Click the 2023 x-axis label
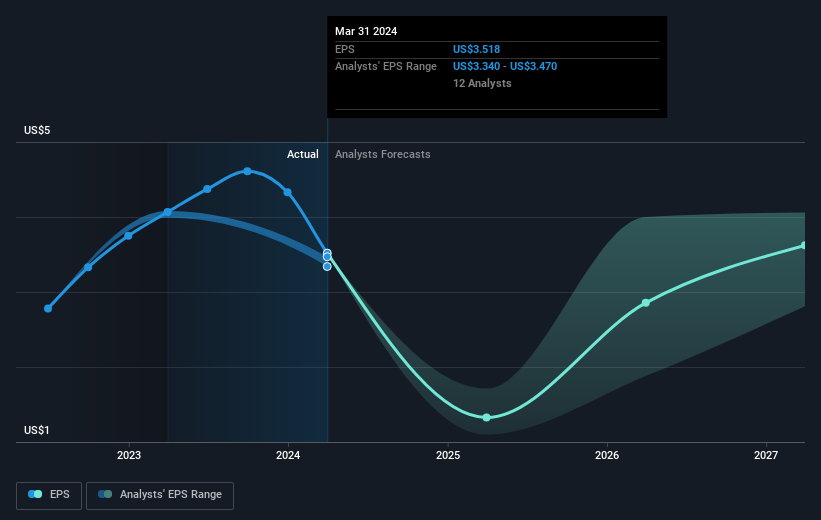821x520 pixels. point(129,455)
